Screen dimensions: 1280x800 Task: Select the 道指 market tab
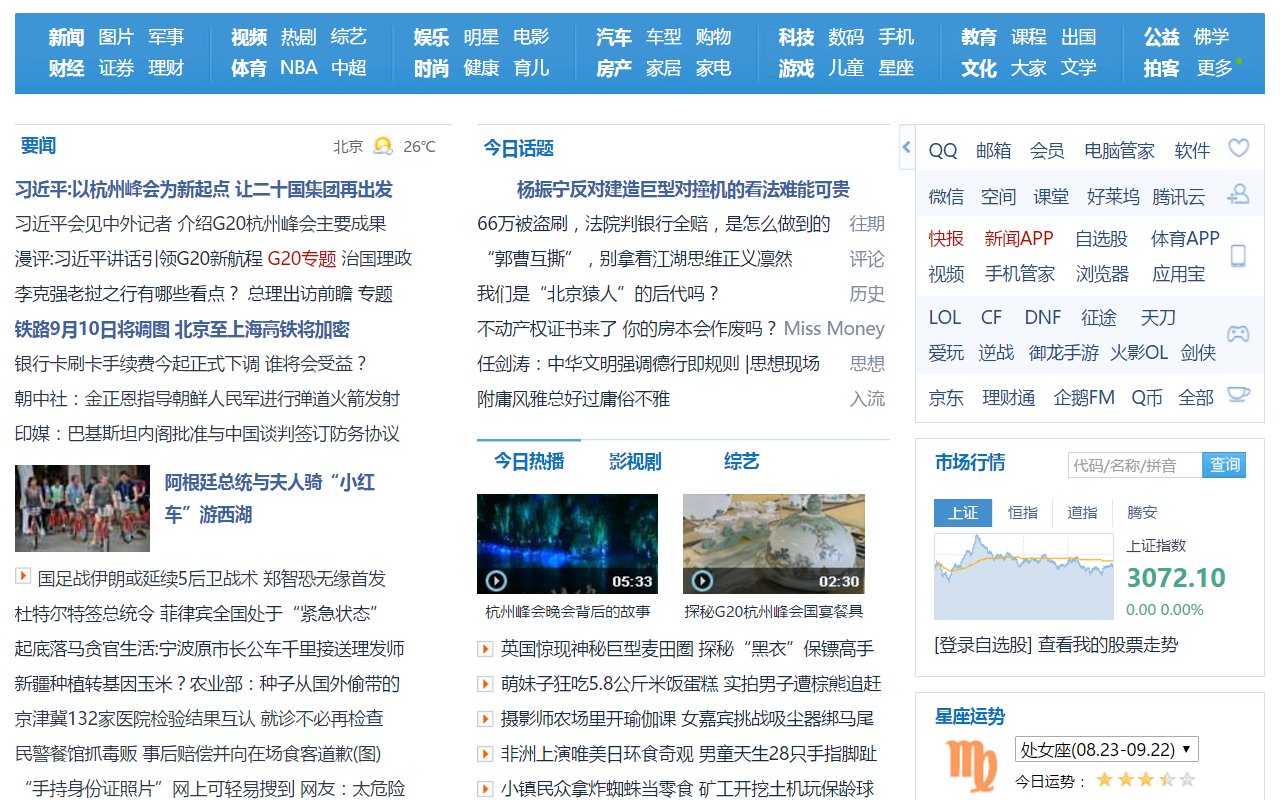[x=1082, y=512]
